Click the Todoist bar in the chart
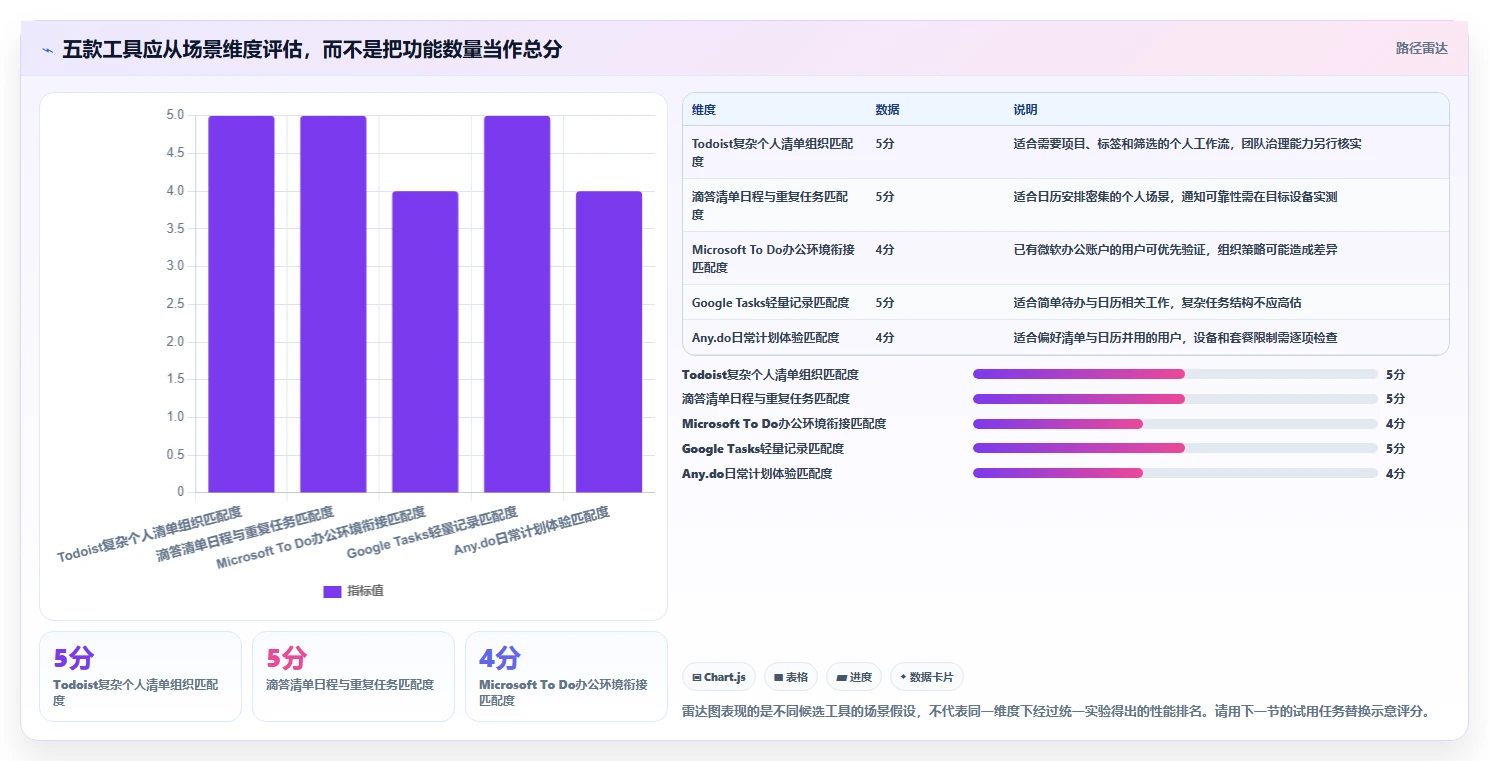1489x761 pixels. (x=241, y=304)
